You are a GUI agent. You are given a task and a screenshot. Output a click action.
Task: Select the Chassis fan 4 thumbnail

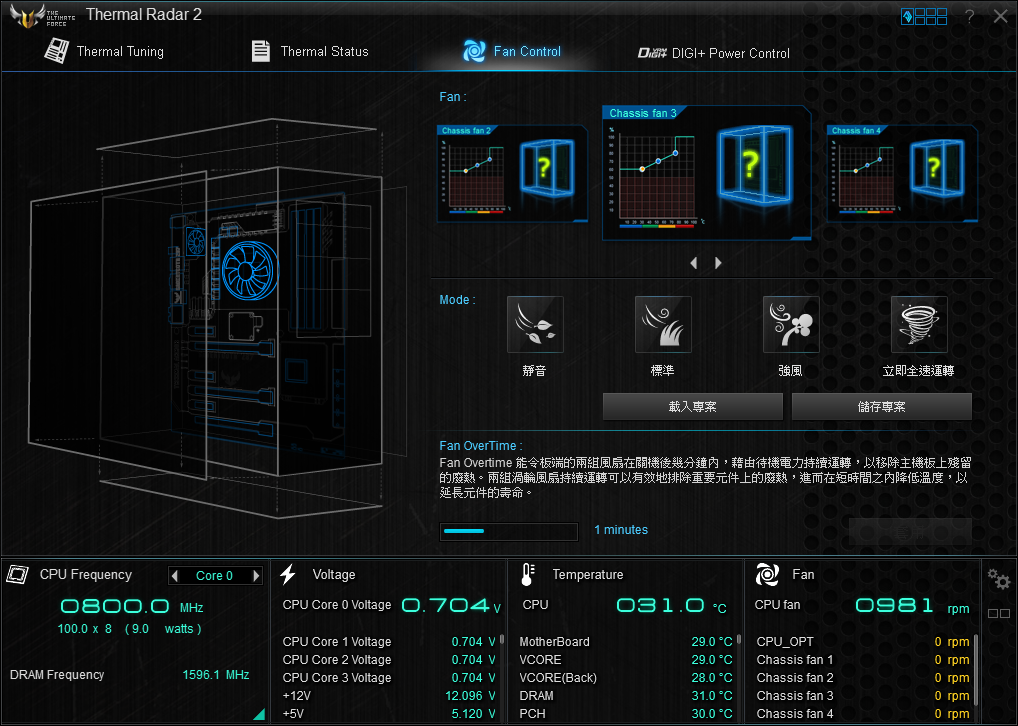tap(902, 173)
